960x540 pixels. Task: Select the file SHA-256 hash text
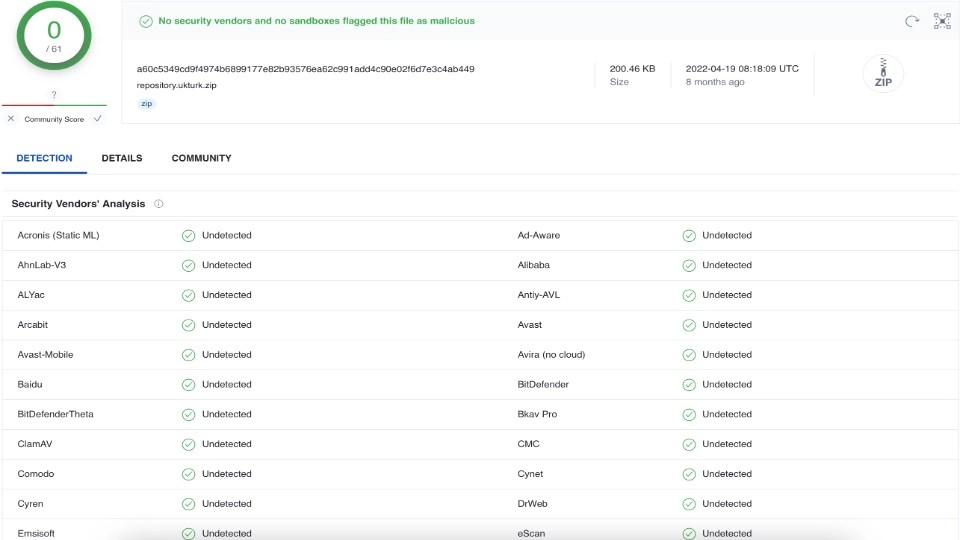[306, 69]
